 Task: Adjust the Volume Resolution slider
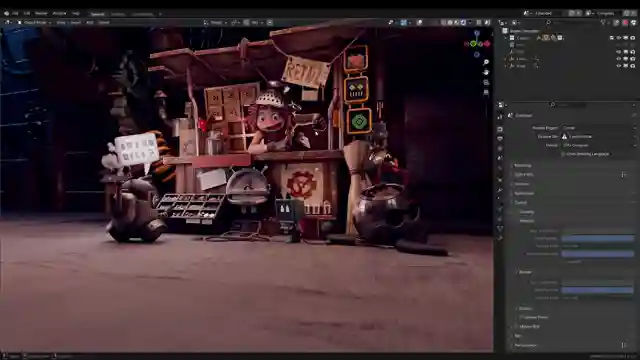[598, 253]
